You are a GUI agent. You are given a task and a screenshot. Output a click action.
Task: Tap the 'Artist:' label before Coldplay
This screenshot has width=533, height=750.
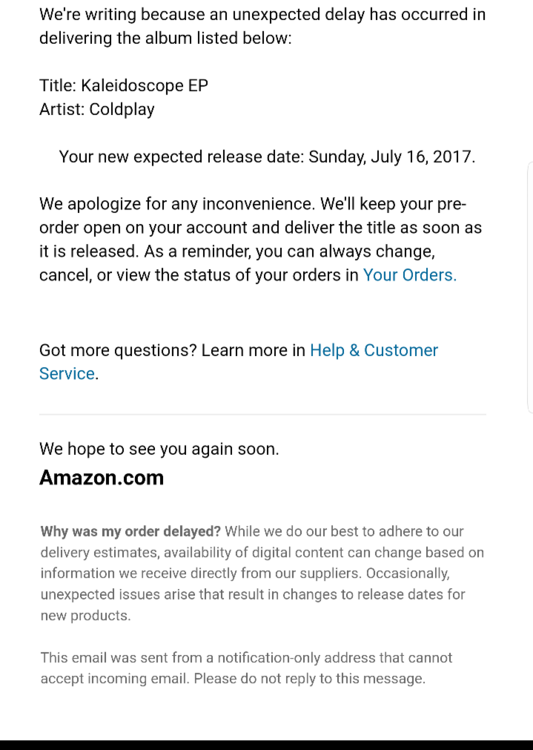(62, 110)
